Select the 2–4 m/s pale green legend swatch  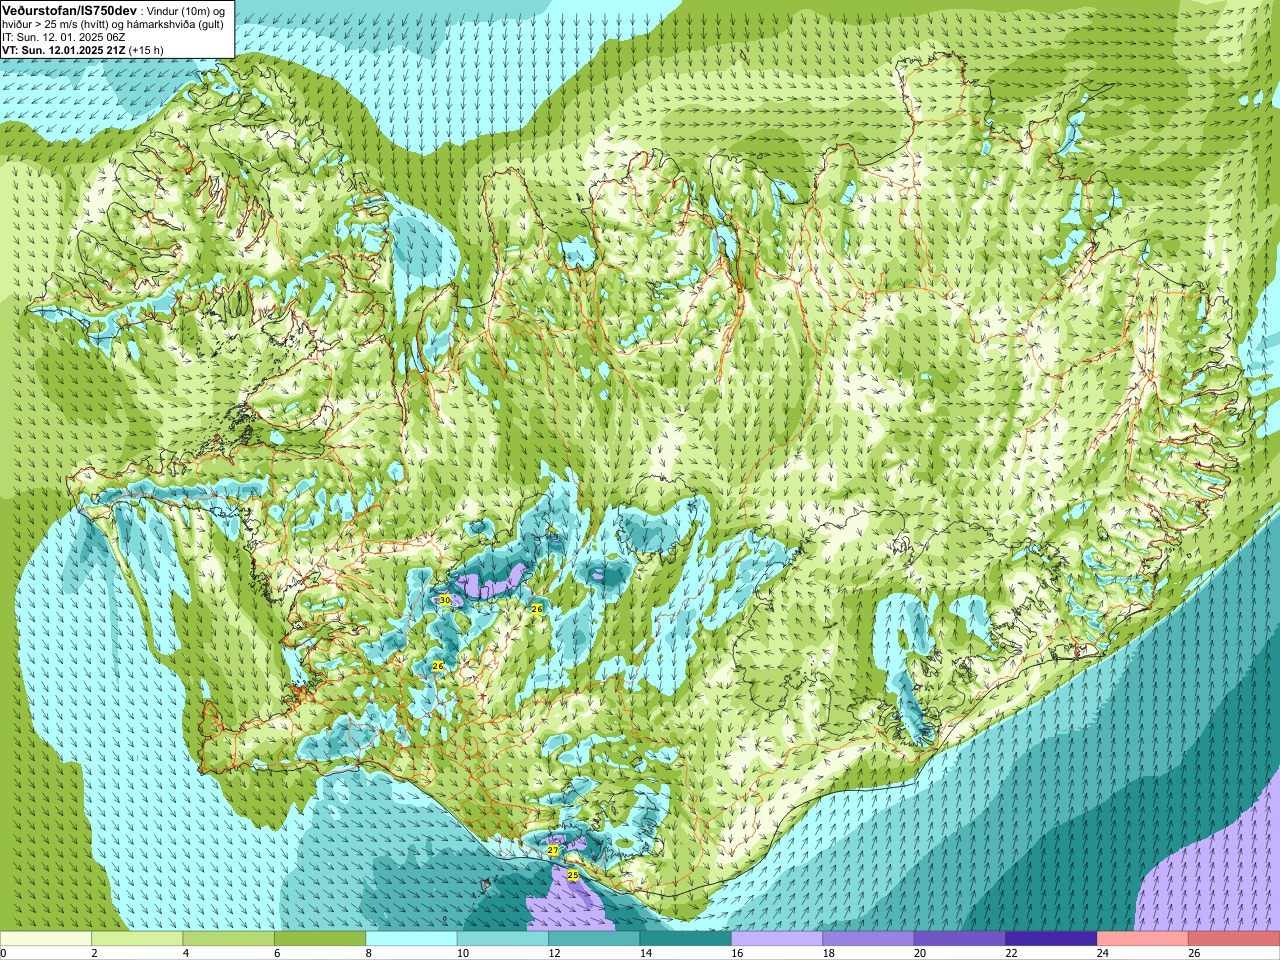click(137, 939)
